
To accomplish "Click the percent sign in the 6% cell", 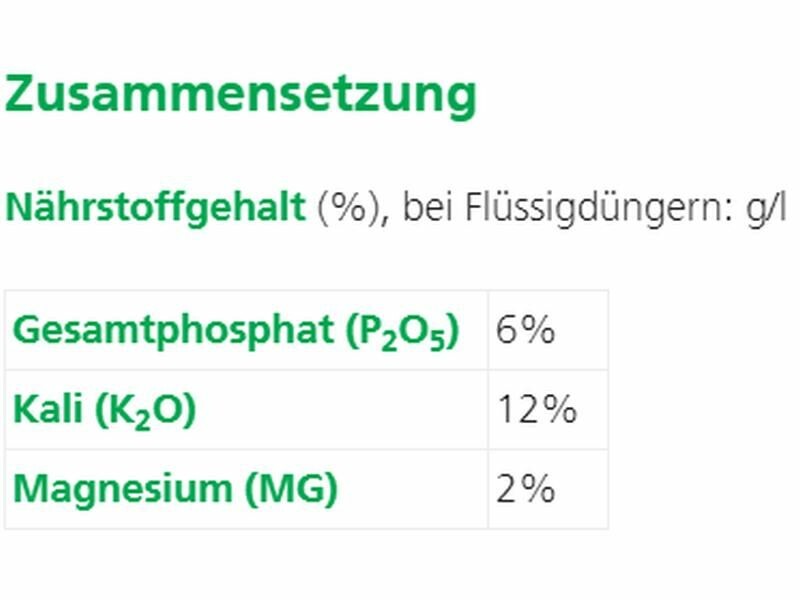I will 538,330.
